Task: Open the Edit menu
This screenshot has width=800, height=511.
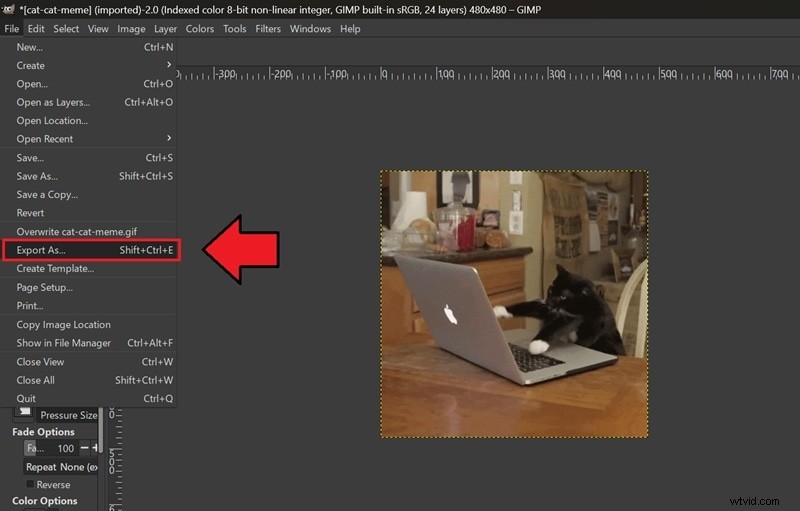Action: click(36, 29)
